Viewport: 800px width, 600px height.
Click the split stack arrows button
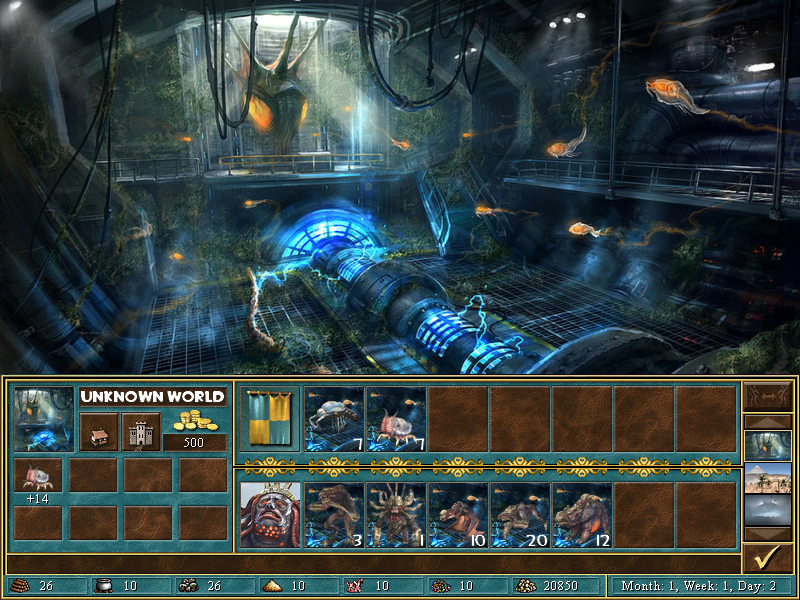(768, 396)
